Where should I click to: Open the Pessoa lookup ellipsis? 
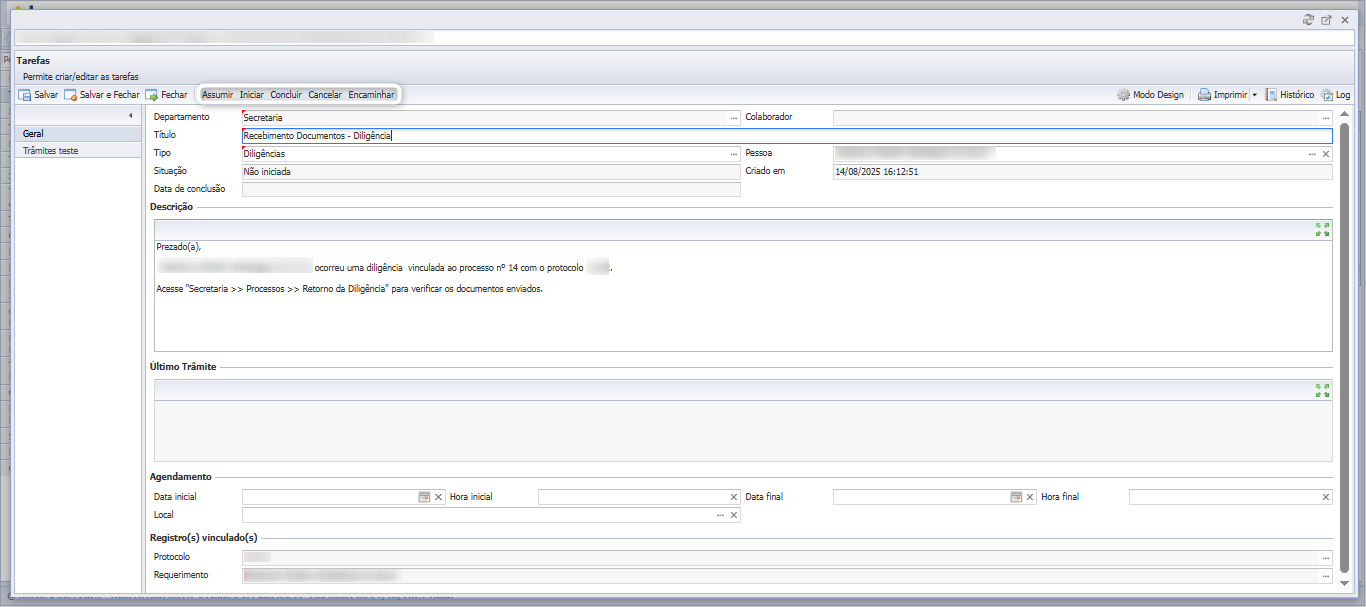pyautogui.click(x=1312, y=154)
